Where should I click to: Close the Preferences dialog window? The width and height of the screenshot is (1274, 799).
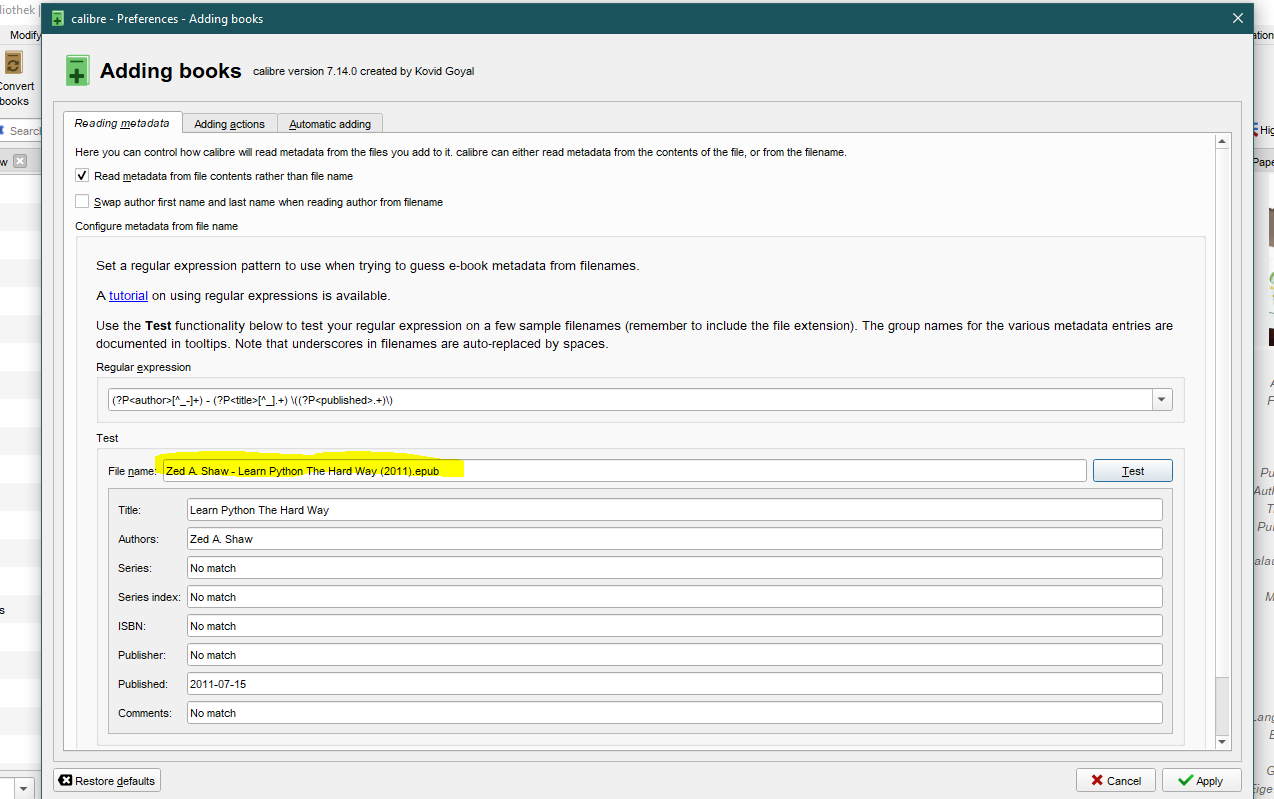[x=1238, y=19]
